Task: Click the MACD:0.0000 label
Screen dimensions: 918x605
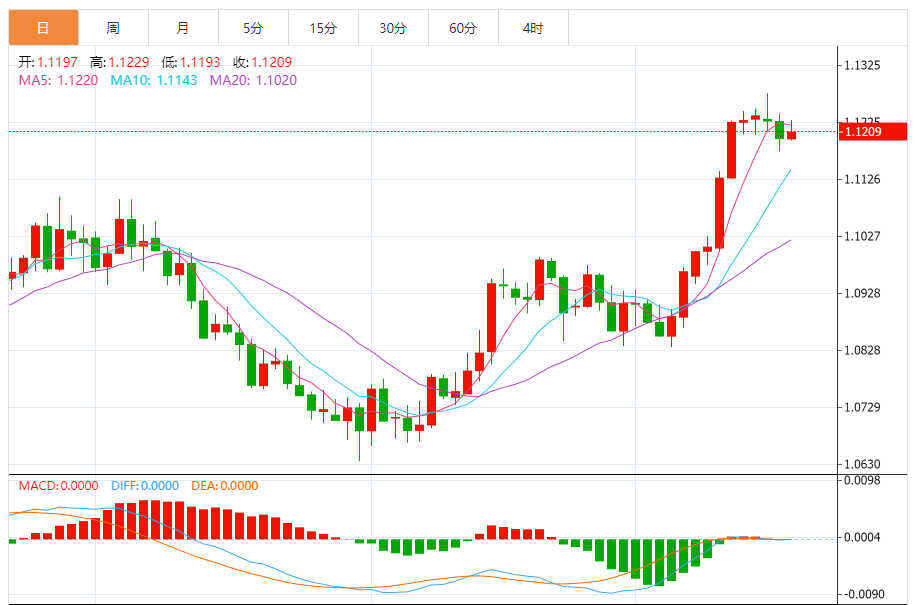Action: (x=59, y=486)
